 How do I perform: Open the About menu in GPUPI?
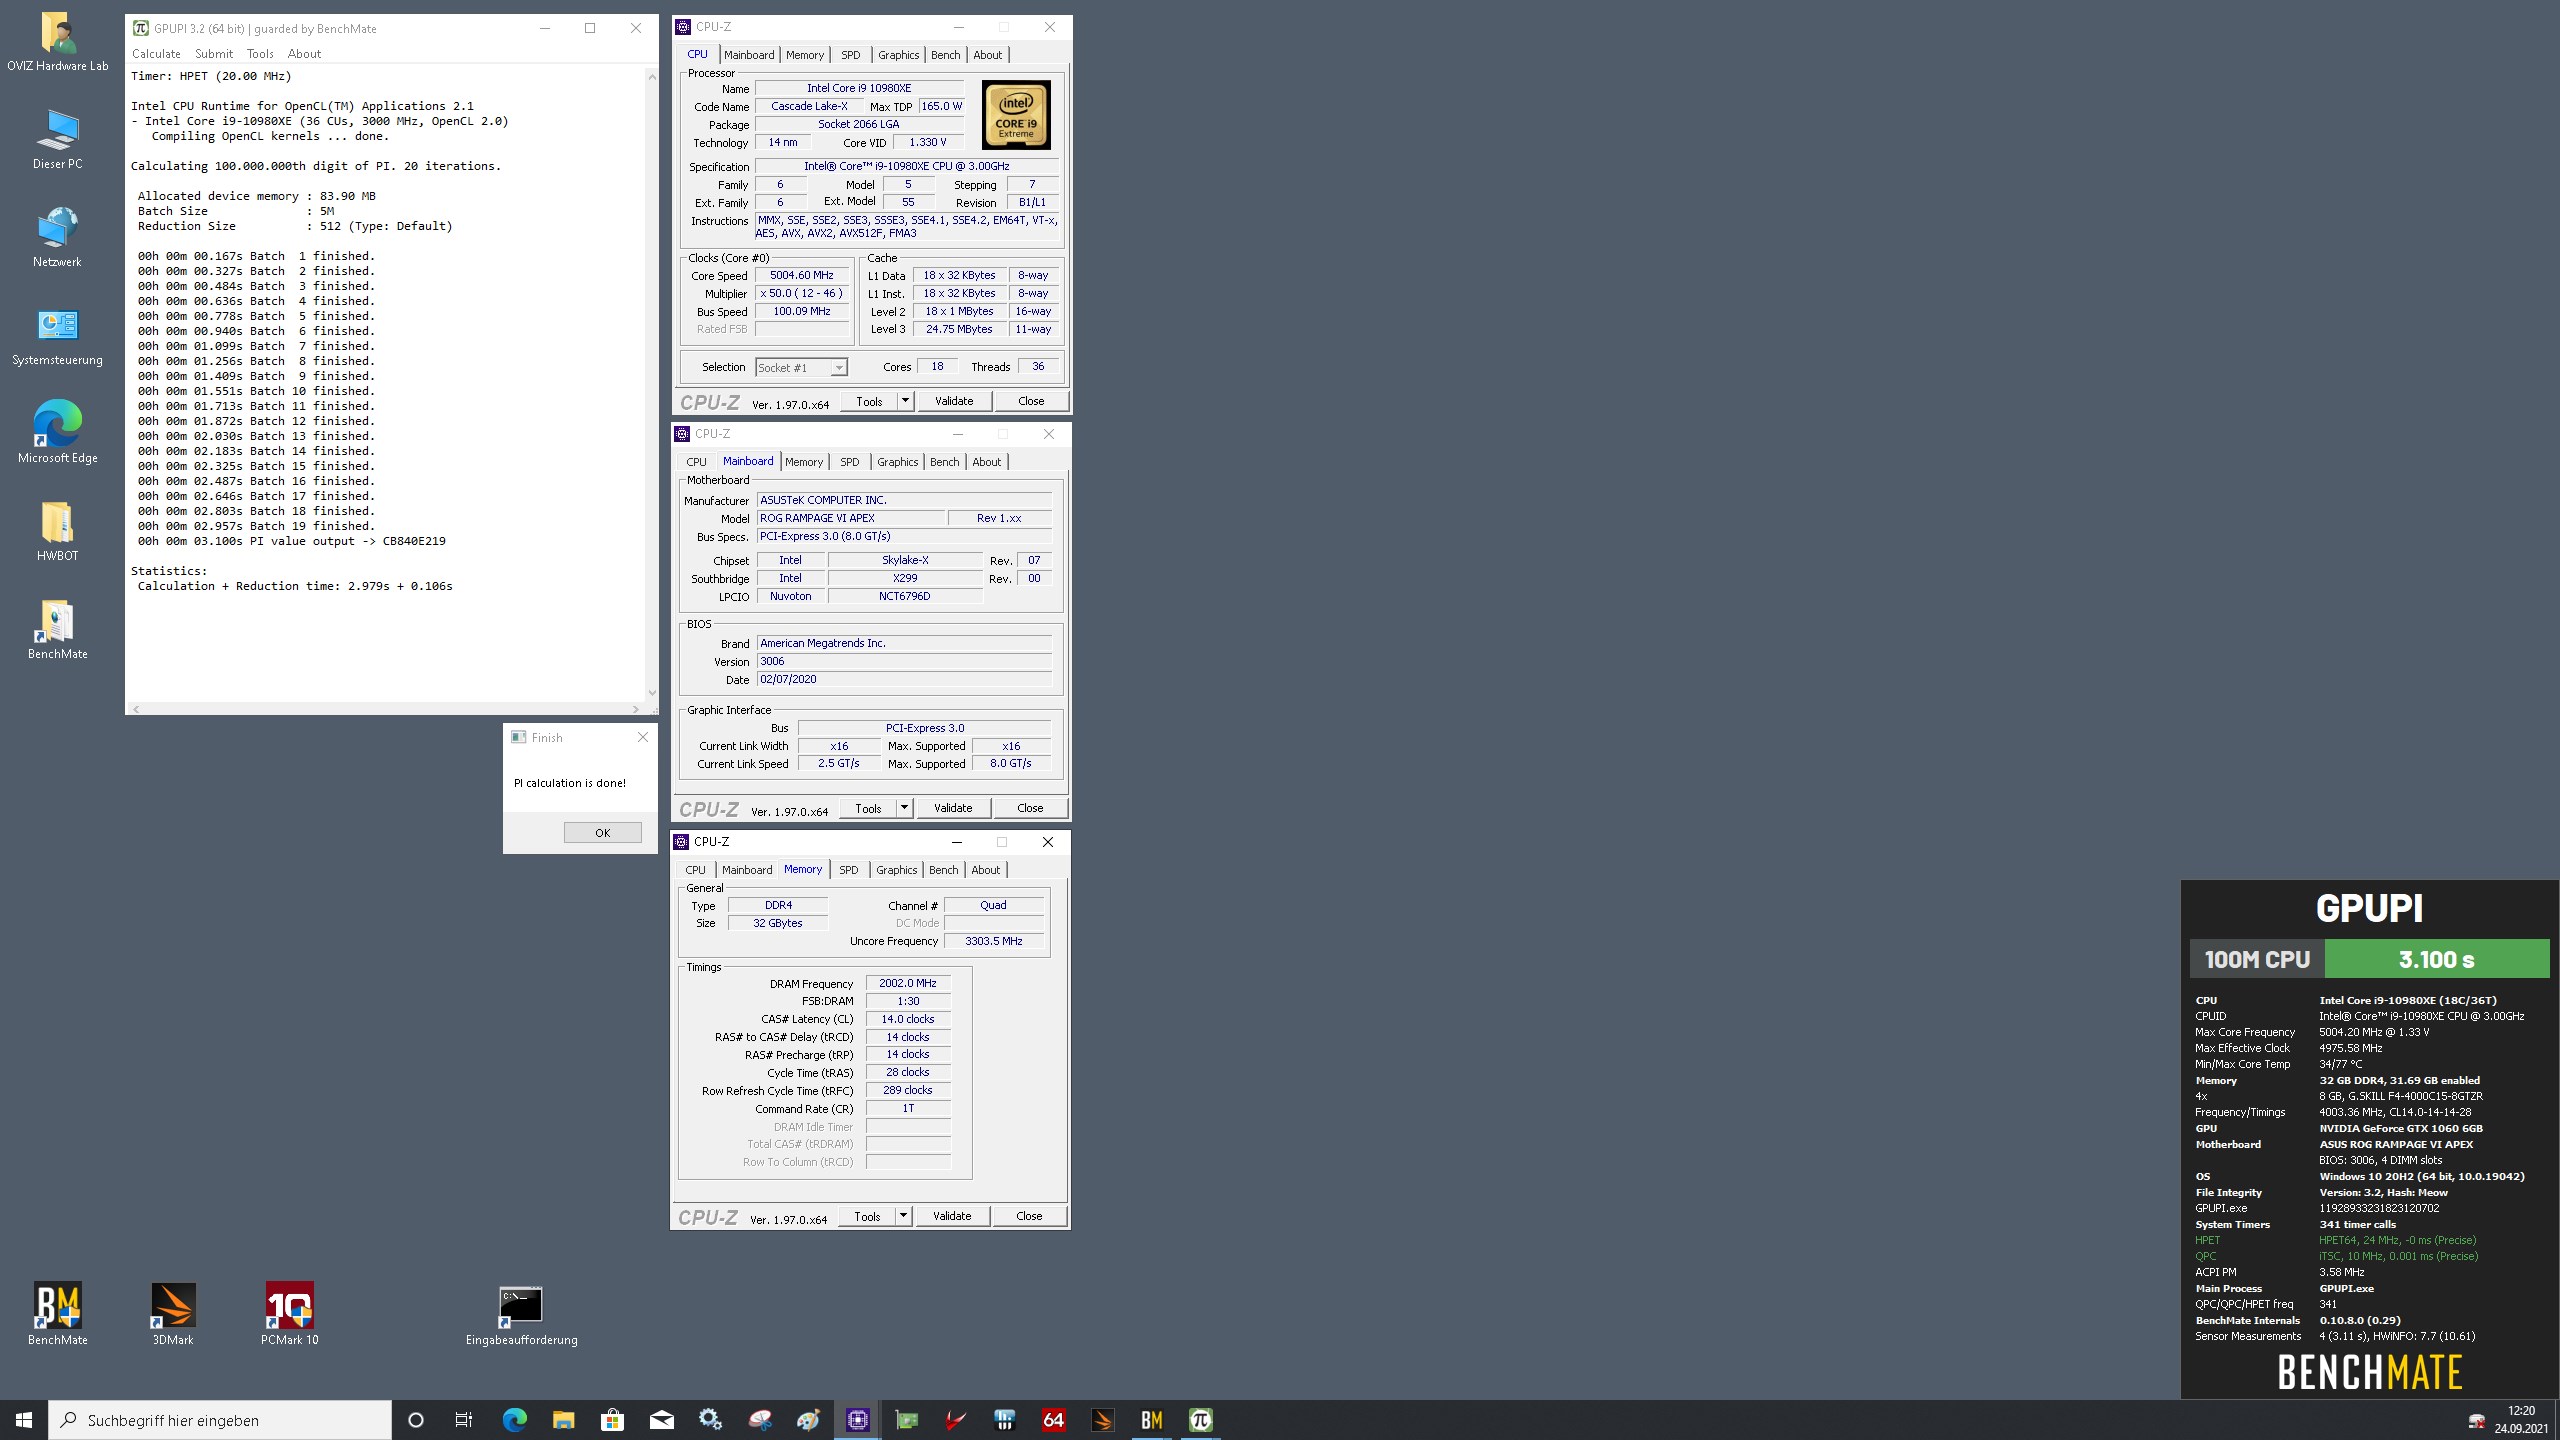304,54
